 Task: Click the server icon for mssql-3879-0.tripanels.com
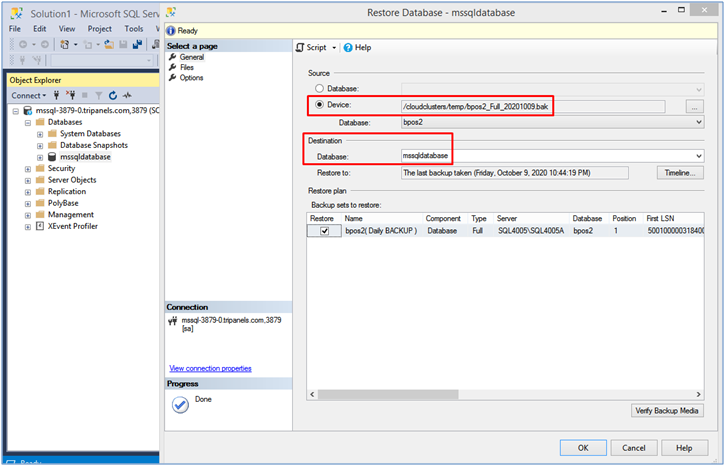(x=27, y=111)
